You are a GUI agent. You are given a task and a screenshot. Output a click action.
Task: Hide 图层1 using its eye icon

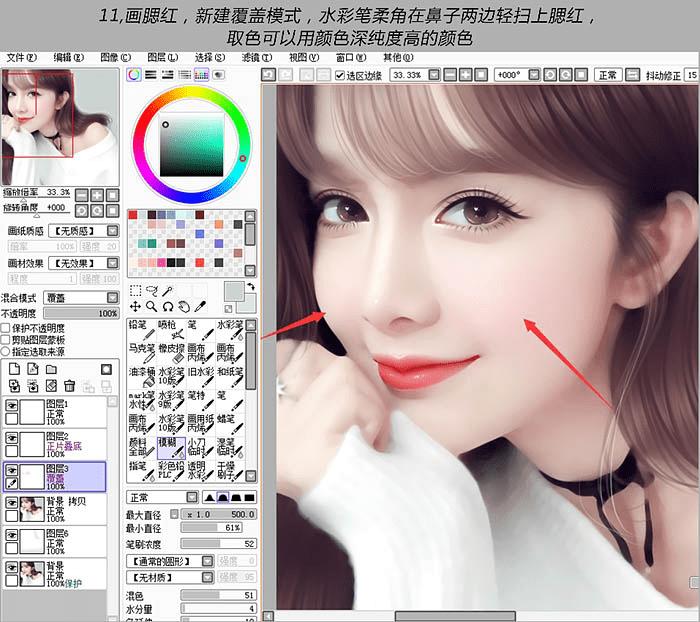click(x=12, y=405)
